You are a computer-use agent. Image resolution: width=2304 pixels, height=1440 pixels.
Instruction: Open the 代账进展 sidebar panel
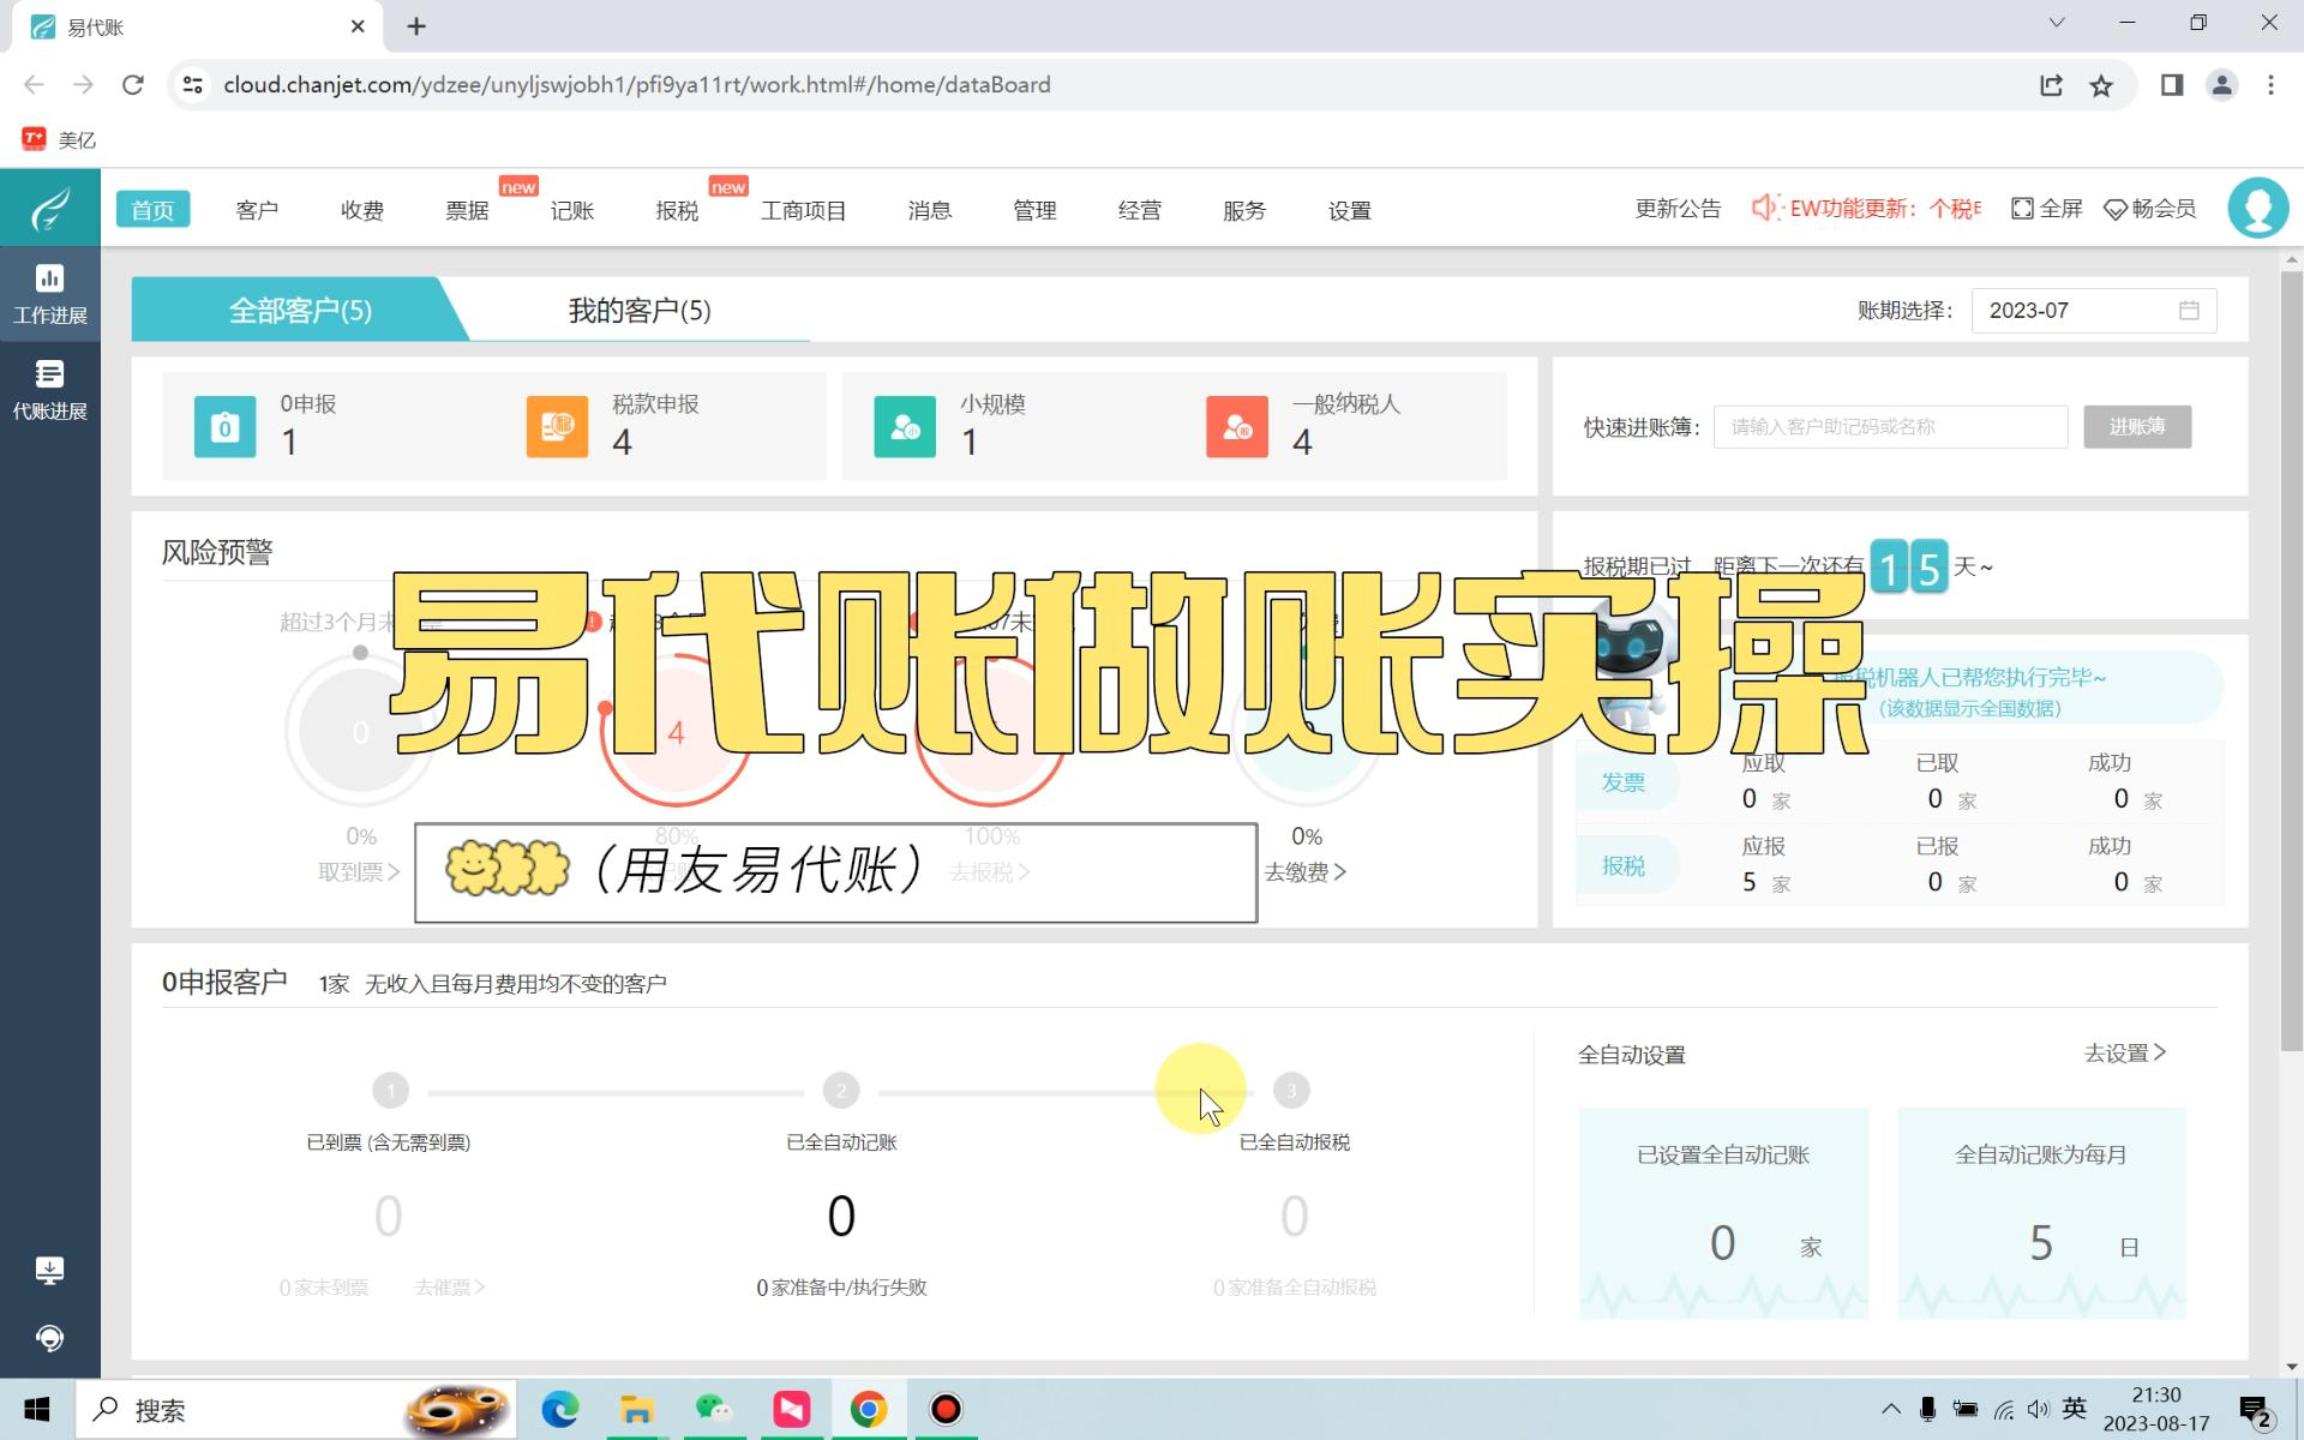click(49, 388)
